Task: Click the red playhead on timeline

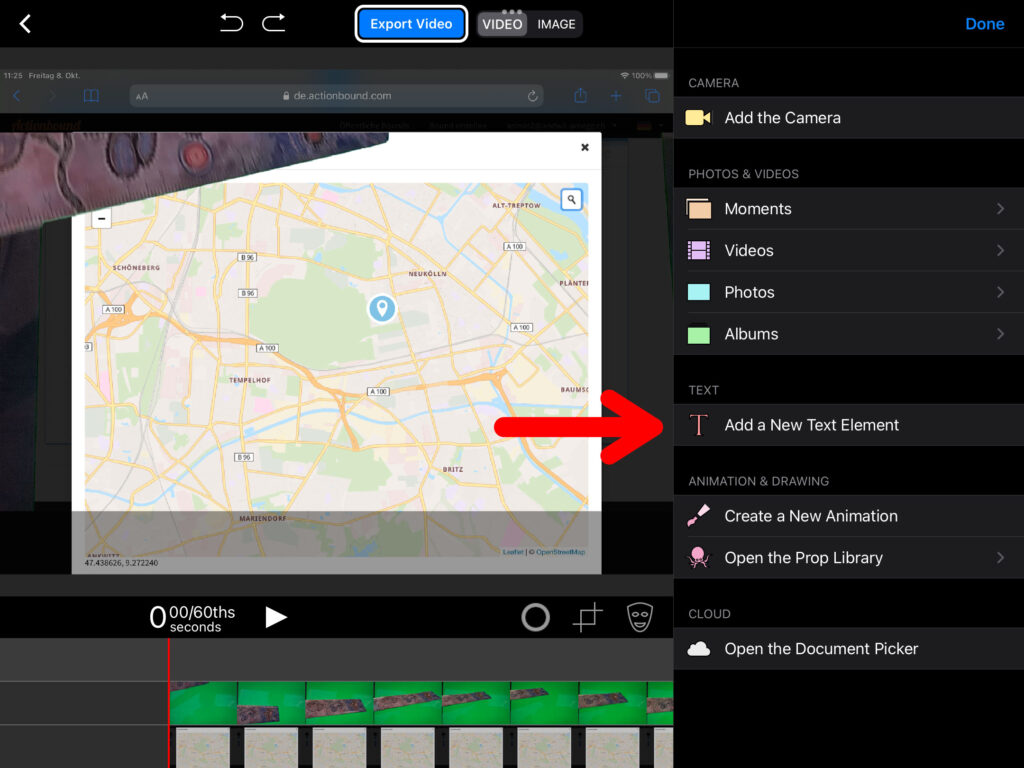Action: click(x=168, y=700)
